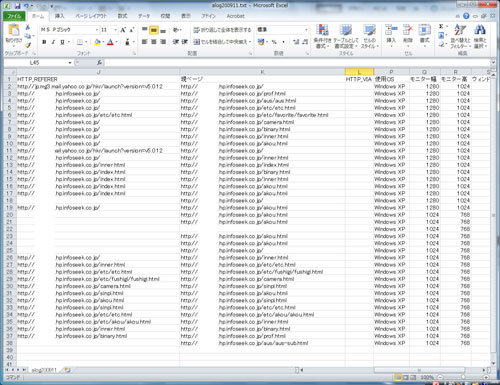Click the Merge and Center button
This screenshot has width=500, height=385.
click(222, 42)
